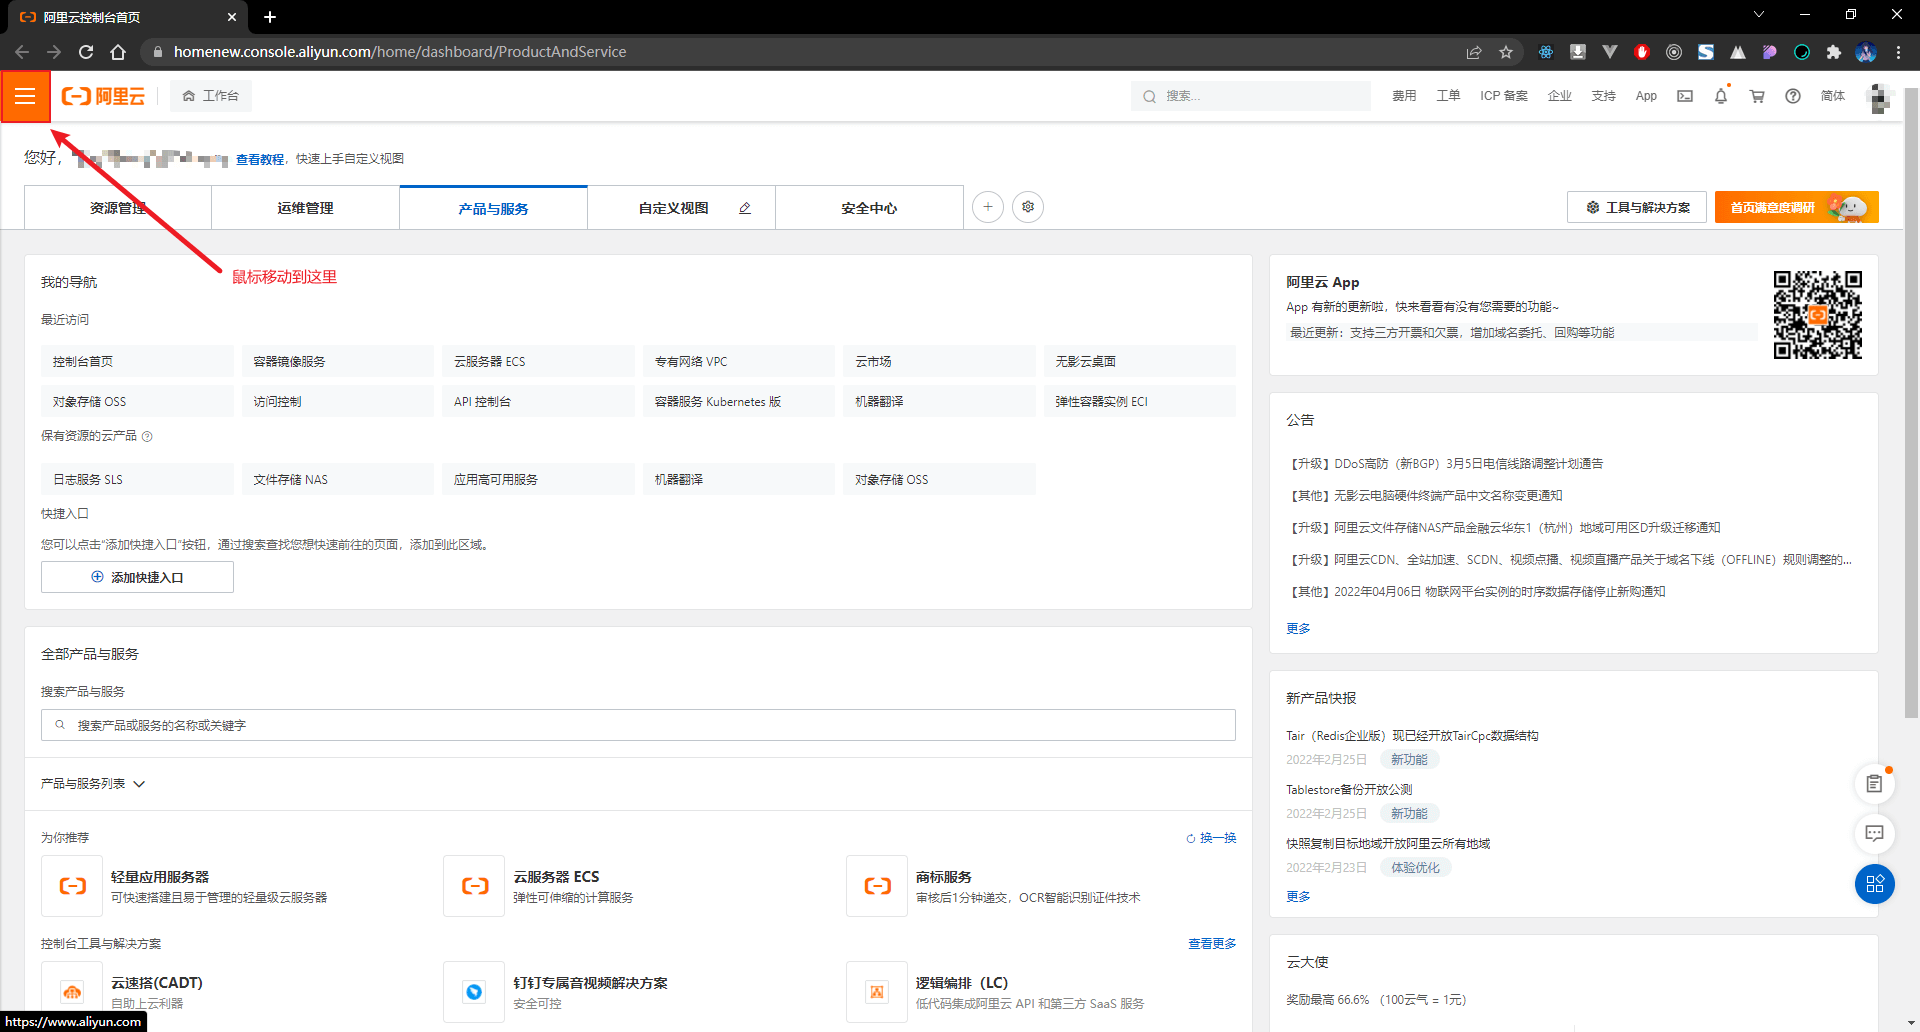Switch to the 运维管理 tab
This screenshot has height=1032, width=1920.
306,208
